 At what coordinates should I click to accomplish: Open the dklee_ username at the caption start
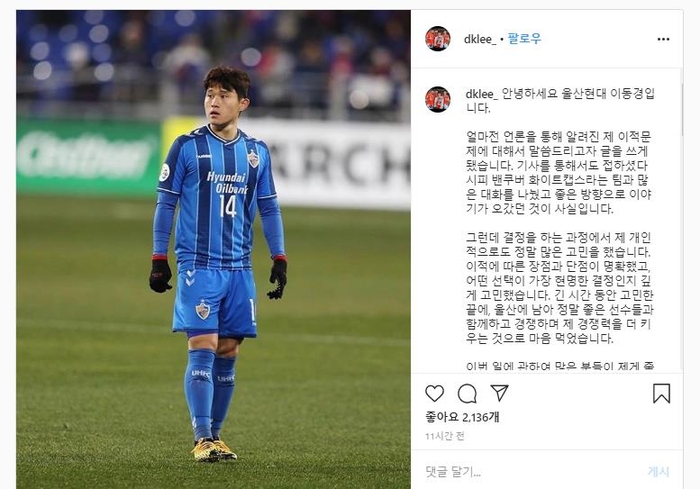tap(482, 94)
